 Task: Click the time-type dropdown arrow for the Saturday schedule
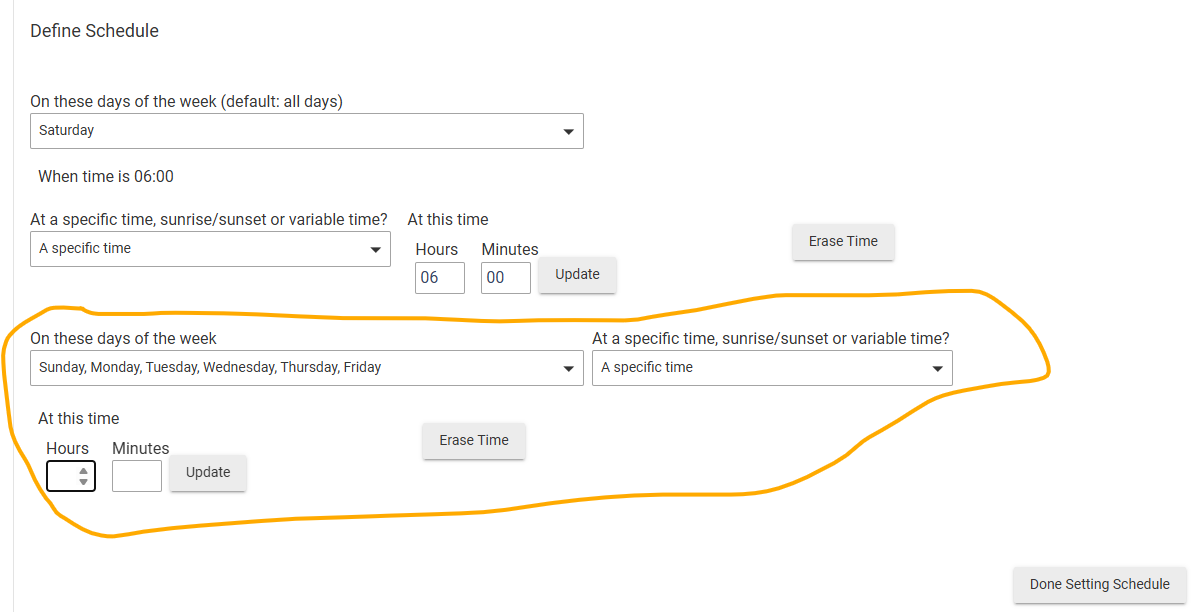pyautogui.click(x=376, y=250)
